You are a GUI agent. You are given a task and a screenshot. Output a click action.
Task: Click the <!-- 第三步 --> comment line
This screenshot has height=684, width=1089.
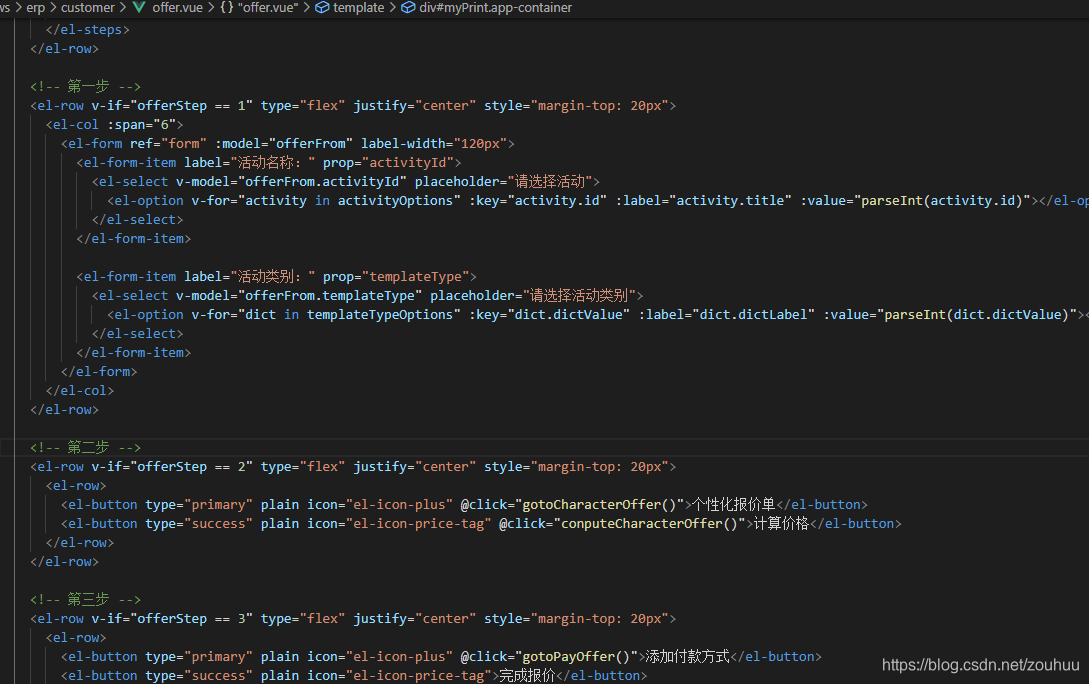[85, 600]
